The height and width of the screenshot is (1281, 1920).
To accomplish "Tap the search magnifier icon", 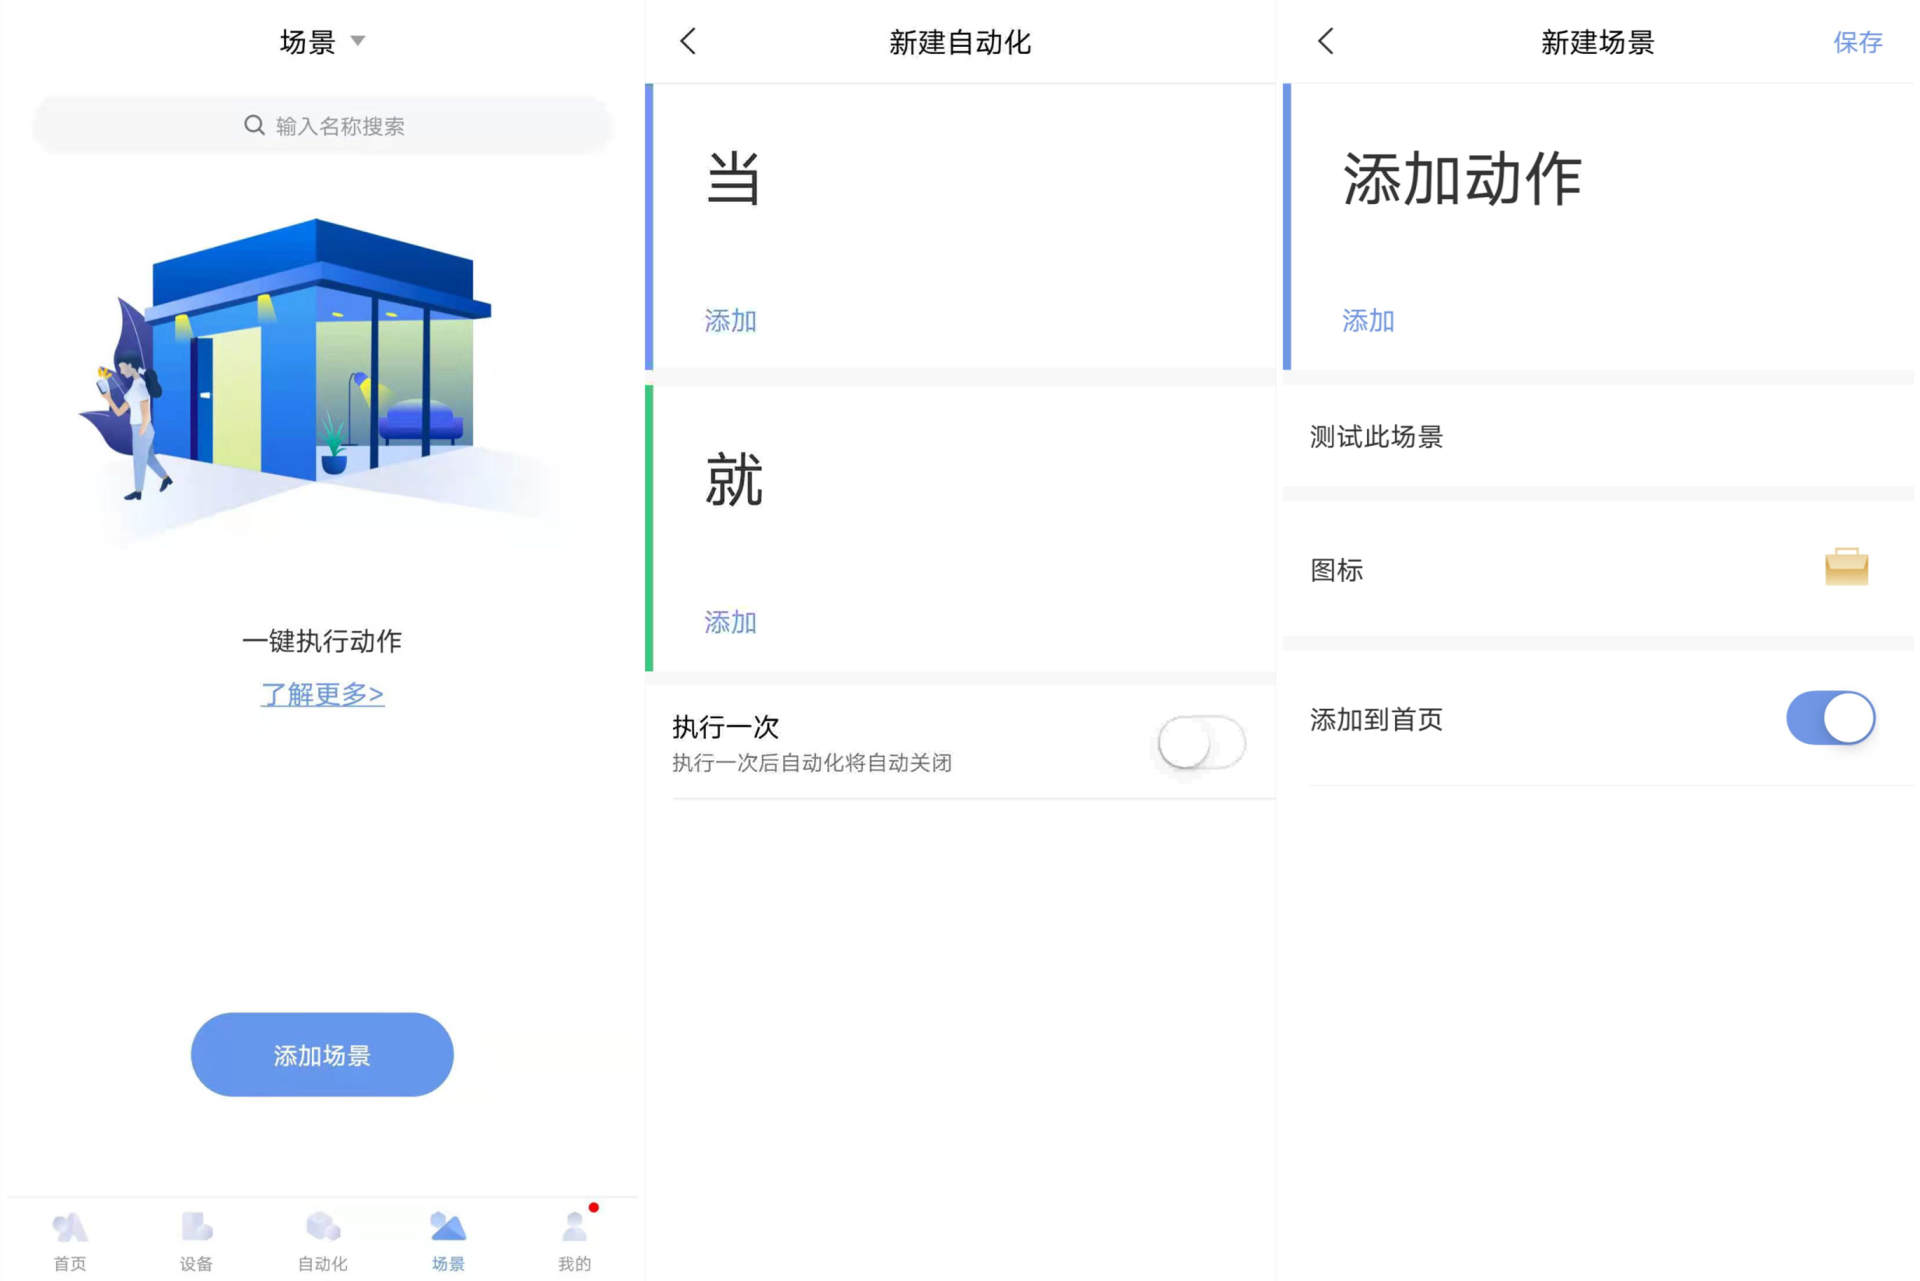I will click(x=253, y=125).
